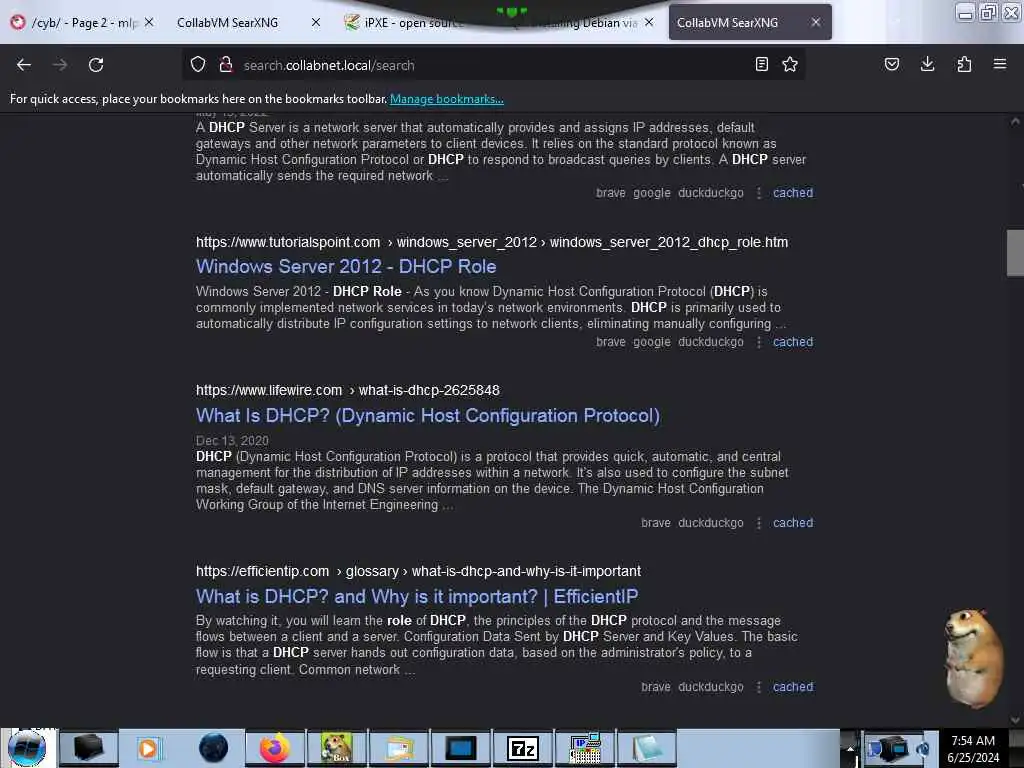Open the folder window taskbar icon
Viewport: 1024px width, 768px height.
pyautogui.click(x=399, y=748)
